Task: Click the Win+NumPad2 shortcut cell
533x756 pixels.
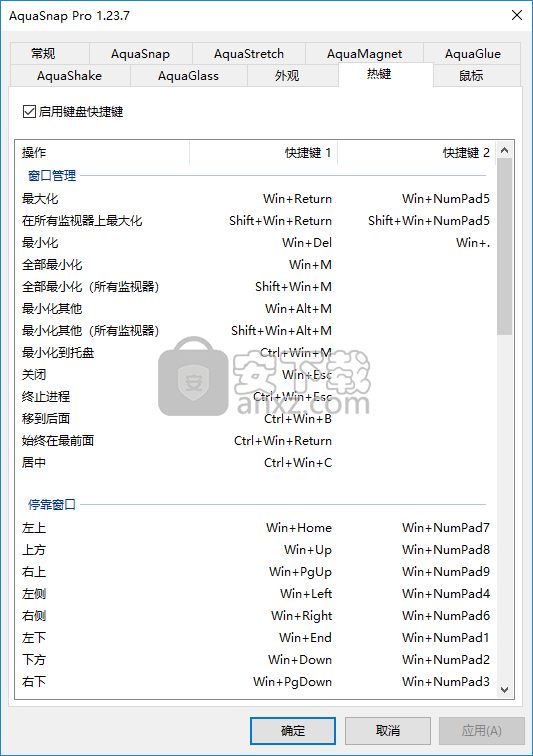Action: coord(446,660)
